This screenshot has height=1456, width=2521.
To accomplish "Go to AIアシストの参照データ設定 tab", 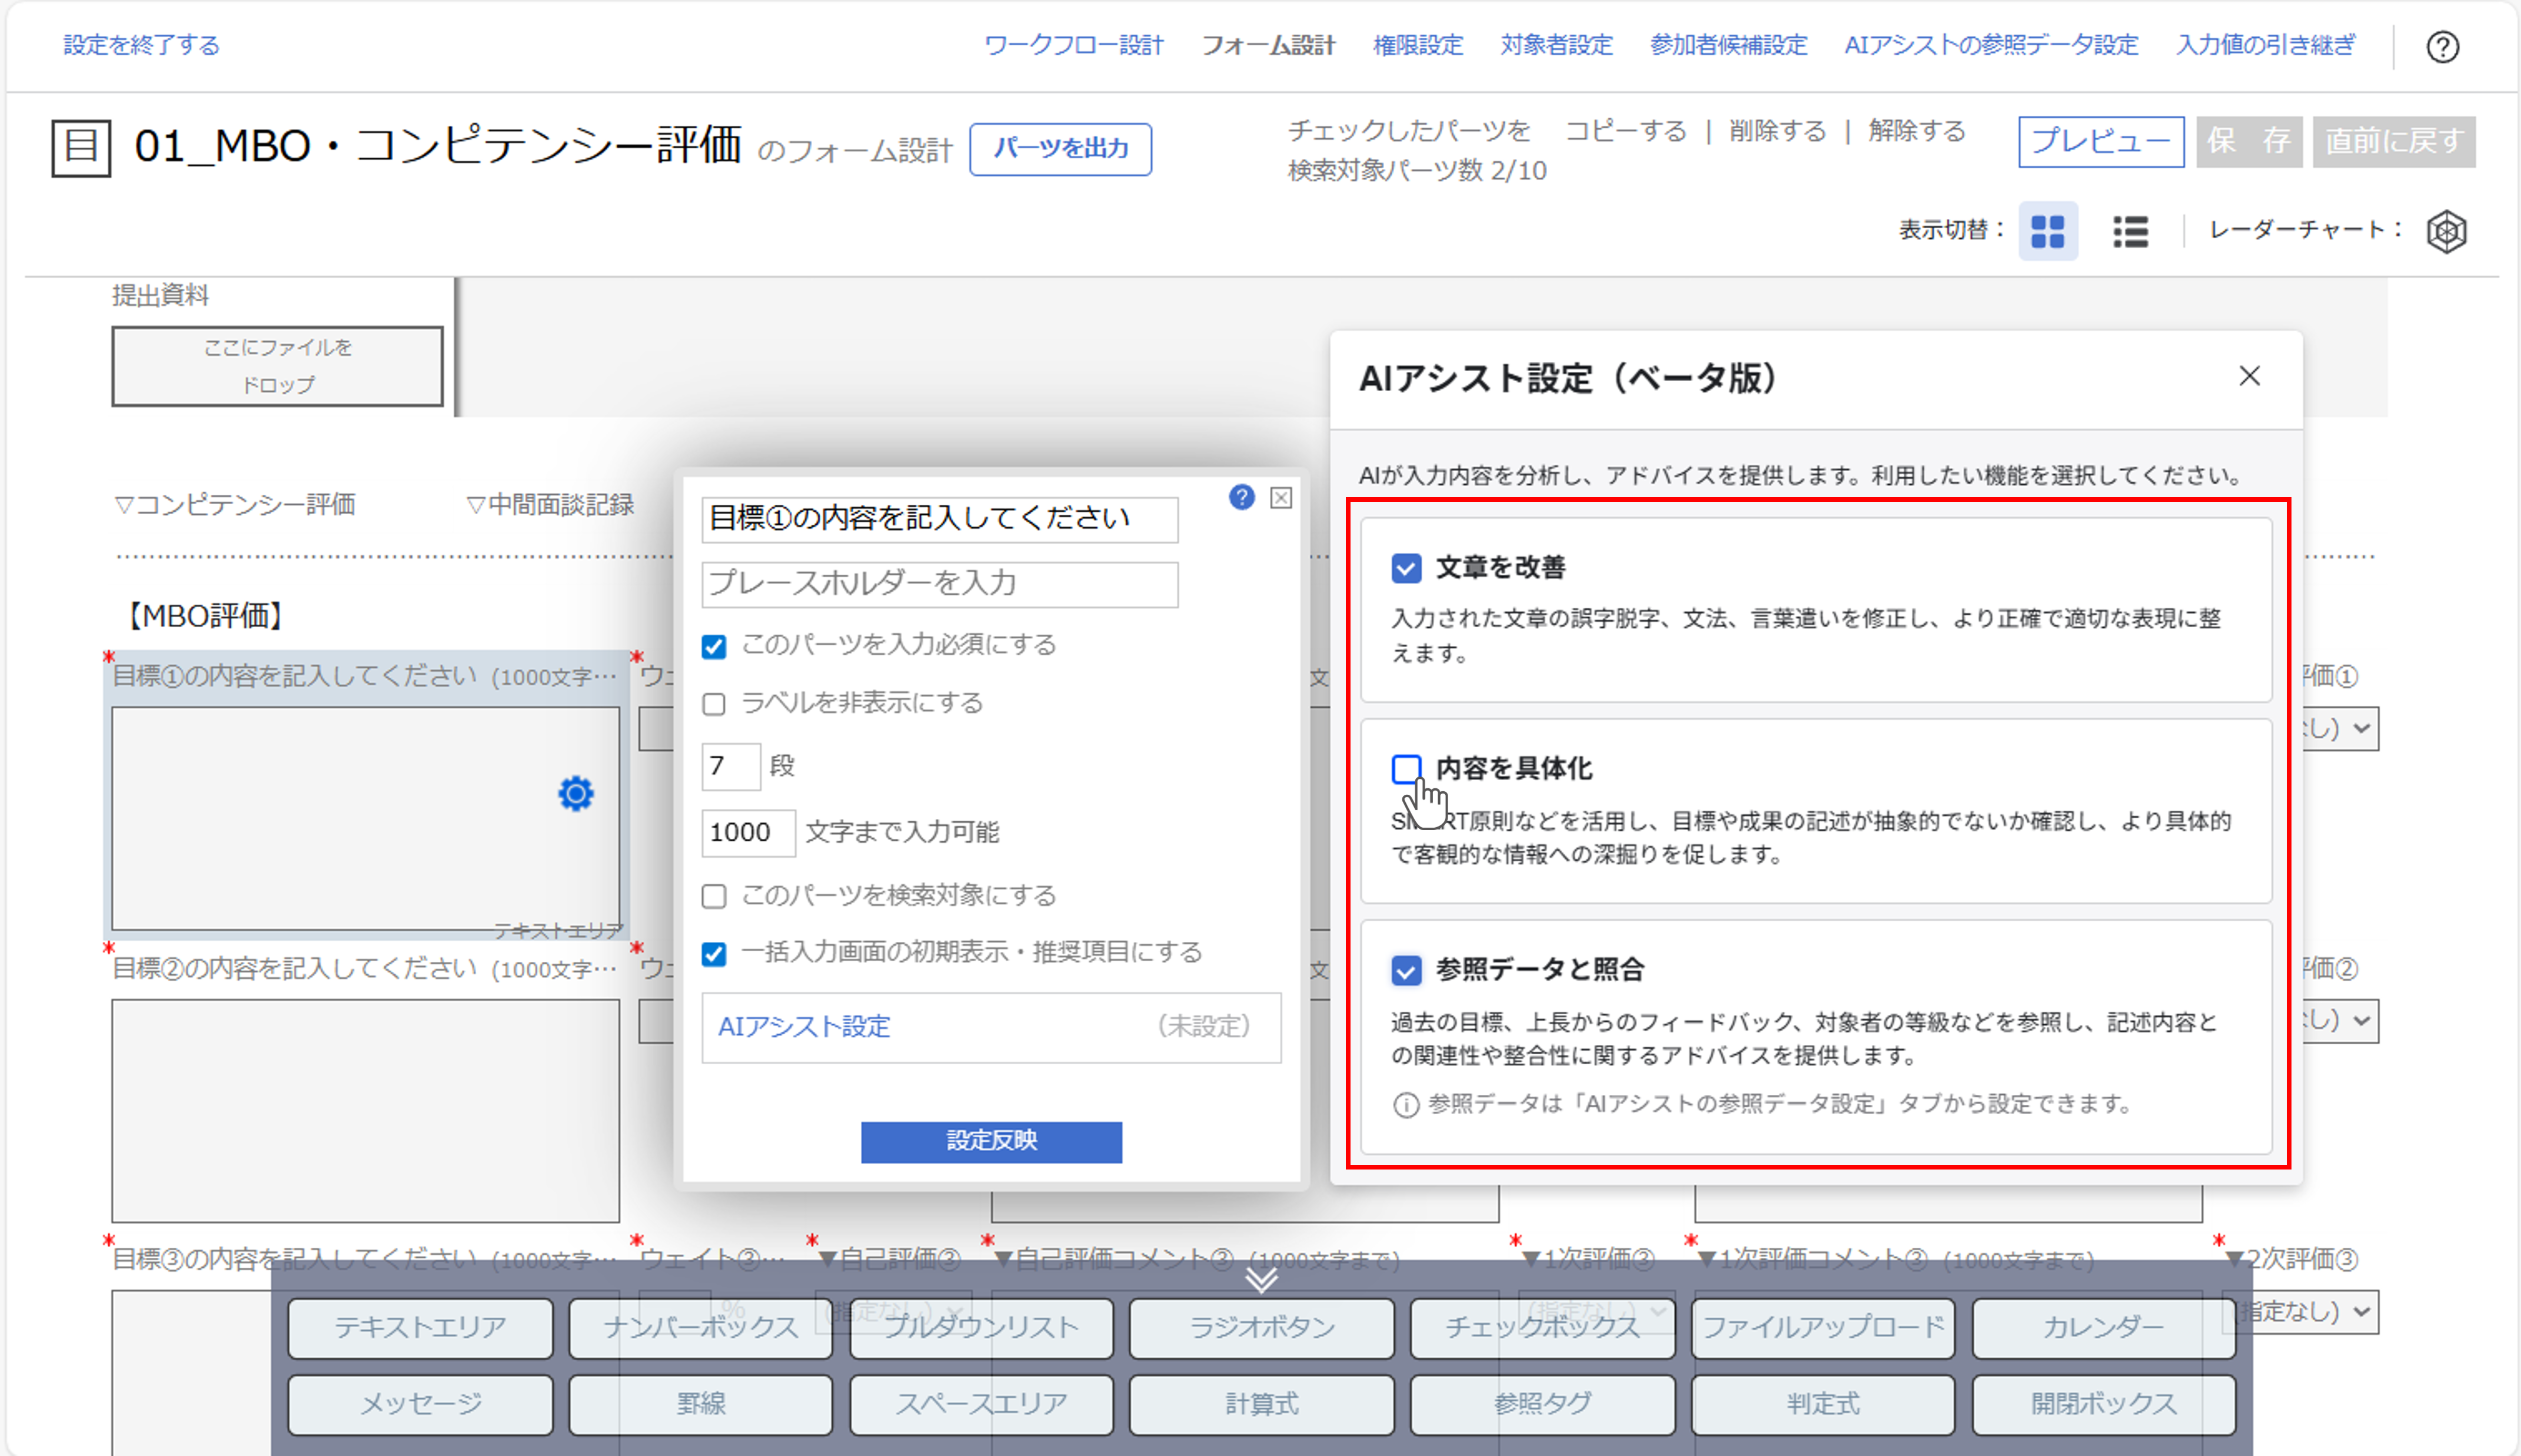I will [x=1990, y=45].
